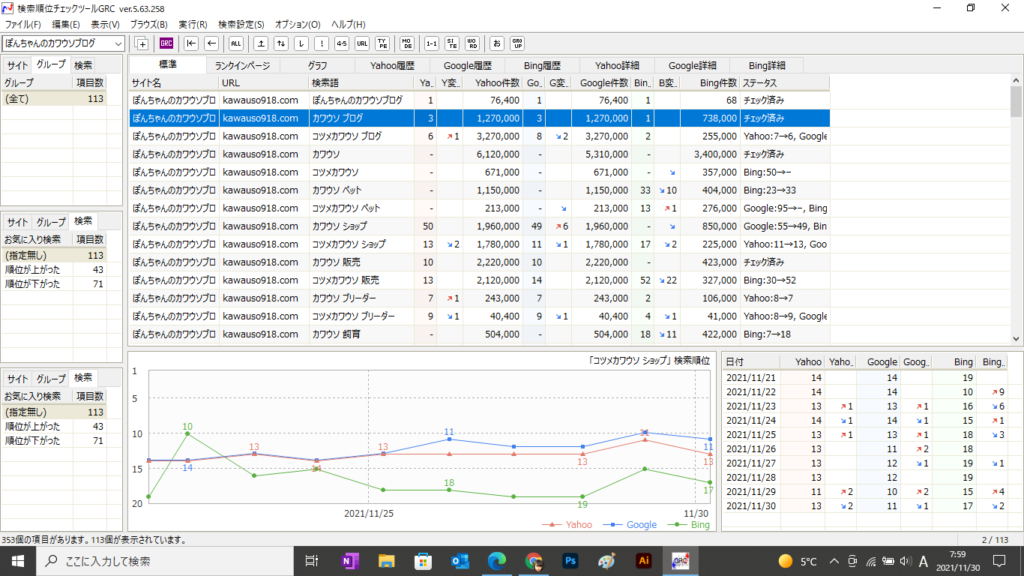Switch to the Bing履歴 tab
Image resolution: width=1024 pixels, height=576 pixels.
(x=542, y=65)
